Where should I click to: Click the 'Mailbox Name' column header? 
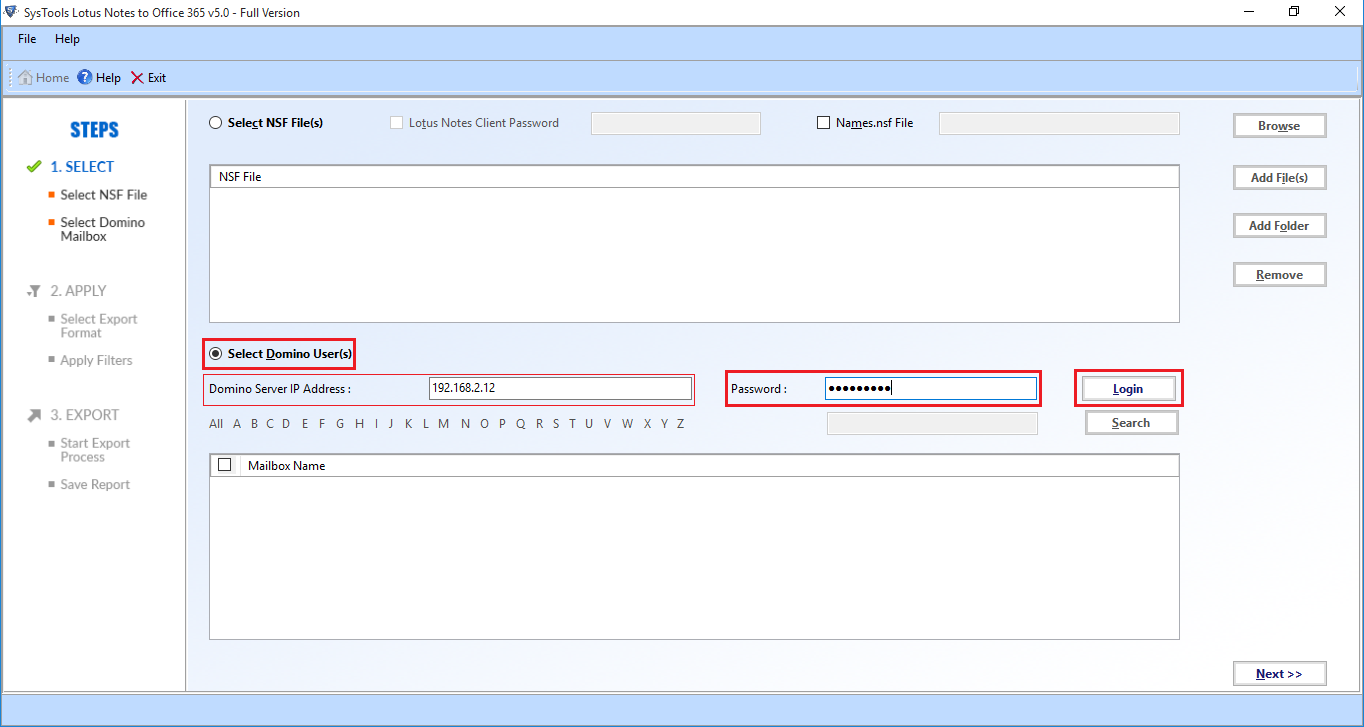point(710,465)
